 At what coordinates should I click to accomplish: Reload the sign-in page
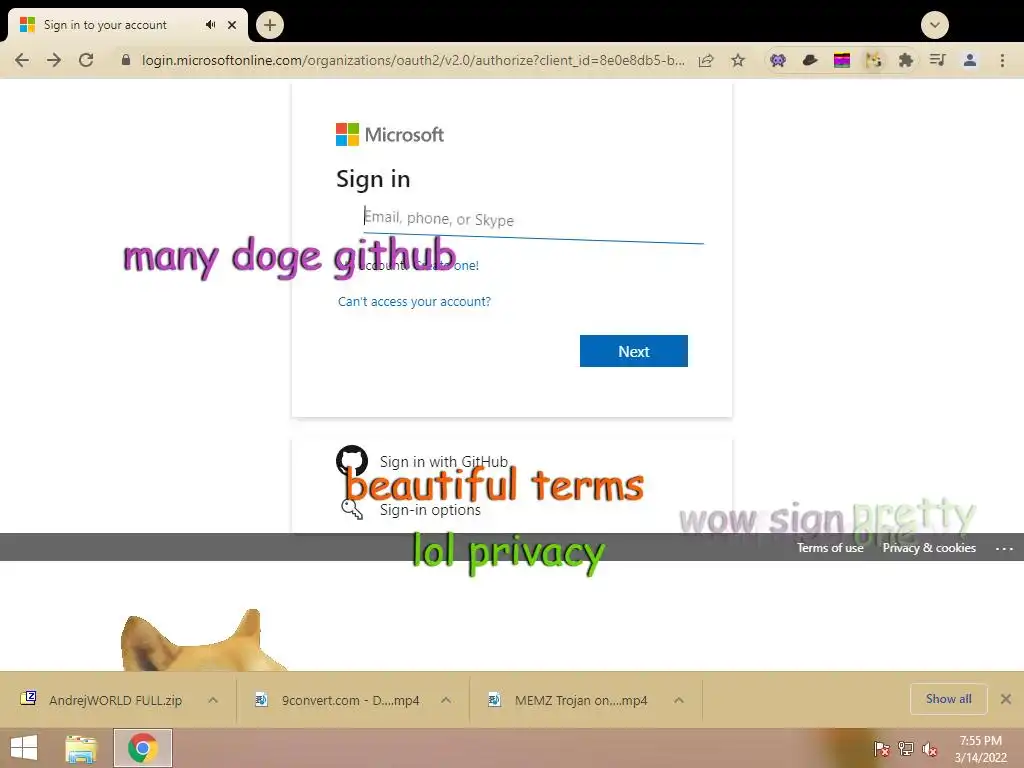click(x=86, y=60)
